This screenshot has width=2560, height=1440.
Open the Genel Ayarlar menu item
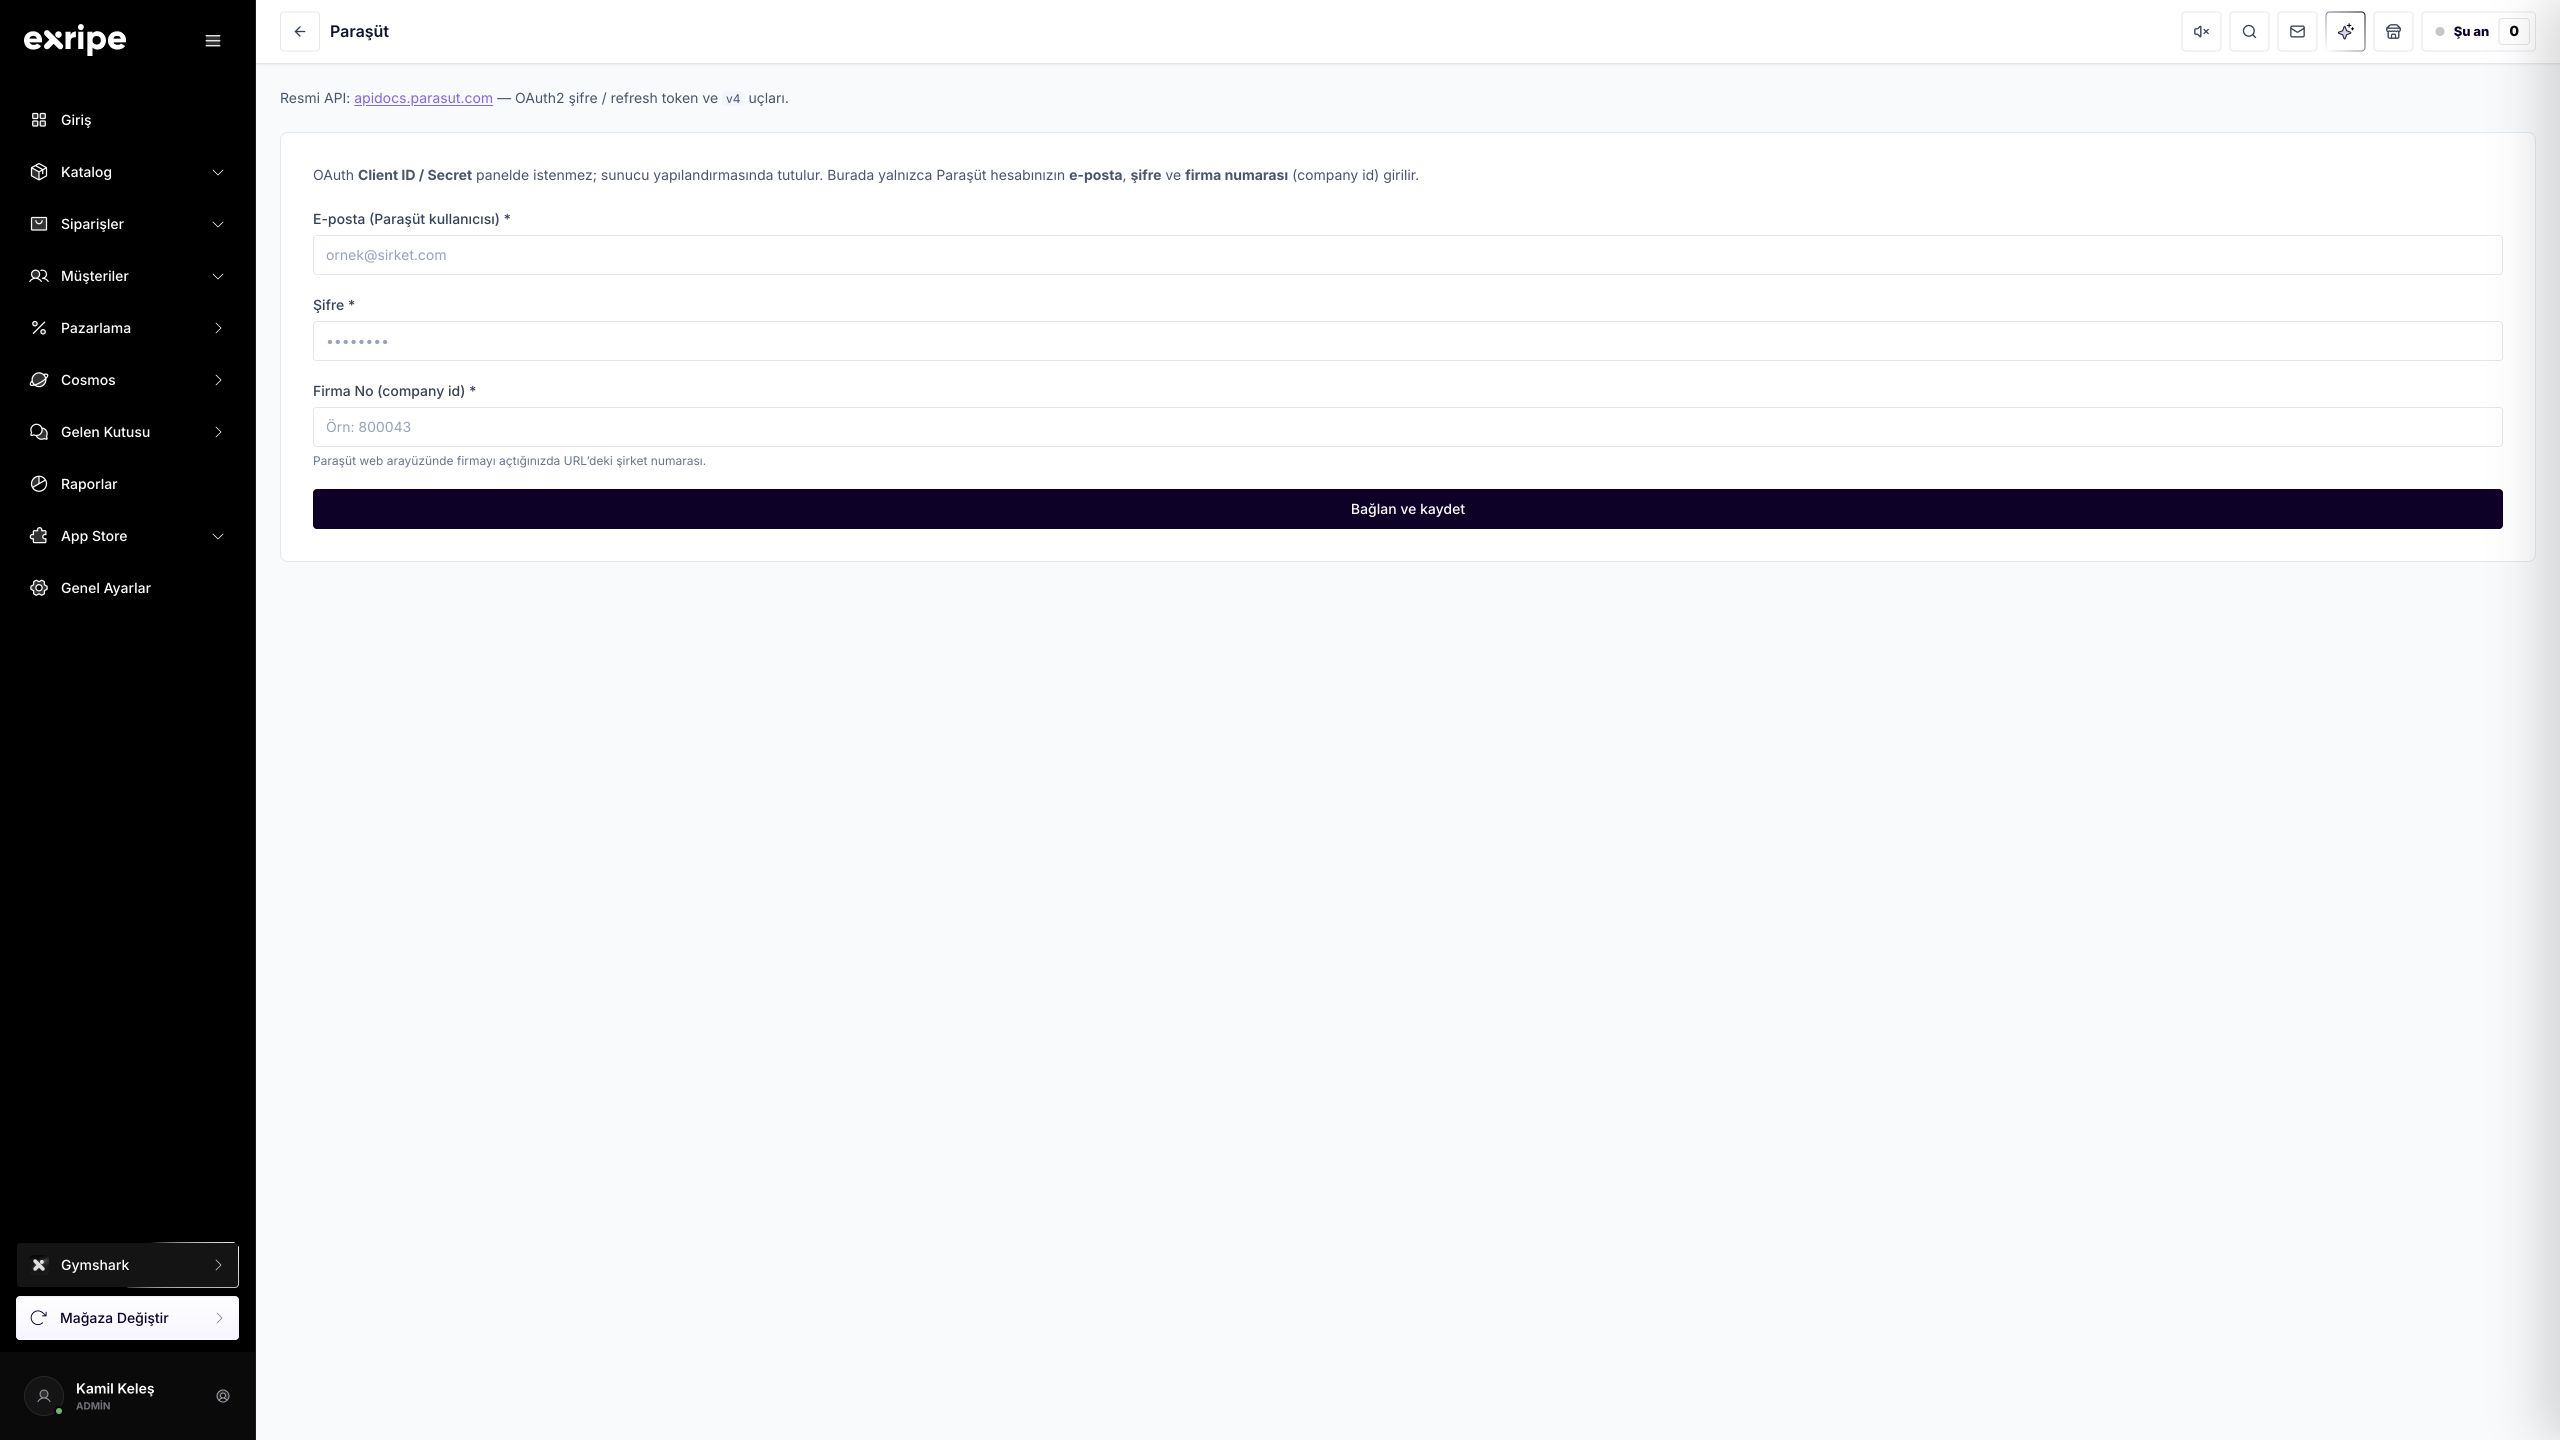pyautogui.click(x=127, y=588)
